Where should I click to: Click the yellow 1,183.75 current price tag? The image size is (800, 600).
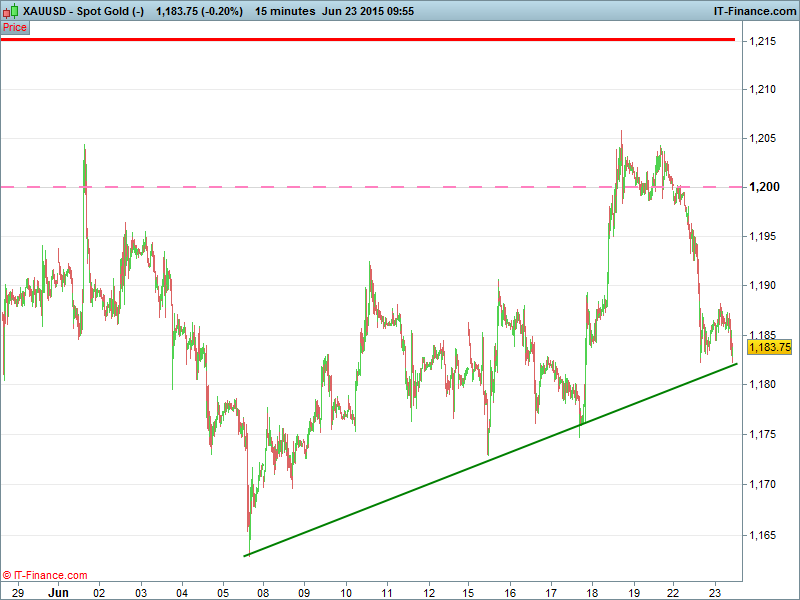770,347
